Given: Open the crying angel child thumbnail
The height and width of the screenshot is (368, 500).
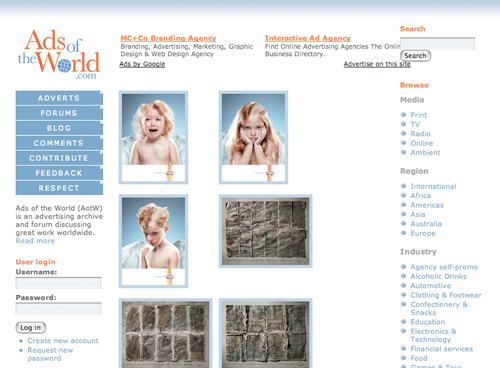Looking at the screenshot, I should [x=153, y=137].
